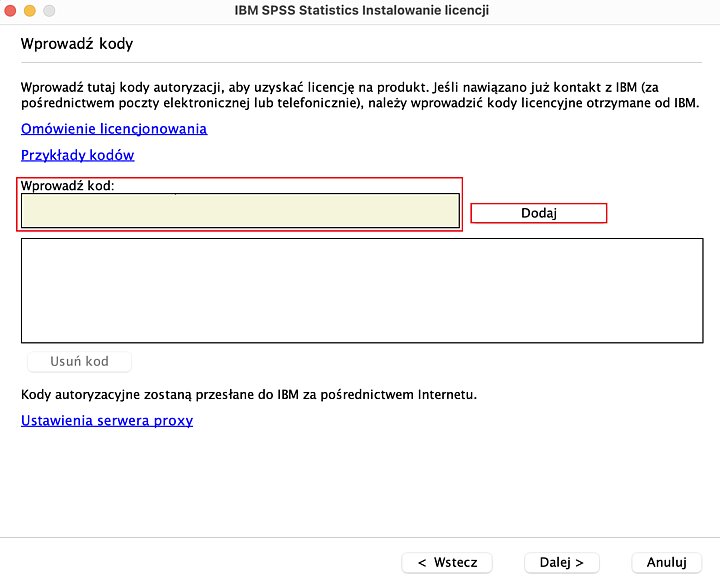This screenshot has height=576, width=720.
Task: Go back with the Wstecz button
Action: click(447, 562)
